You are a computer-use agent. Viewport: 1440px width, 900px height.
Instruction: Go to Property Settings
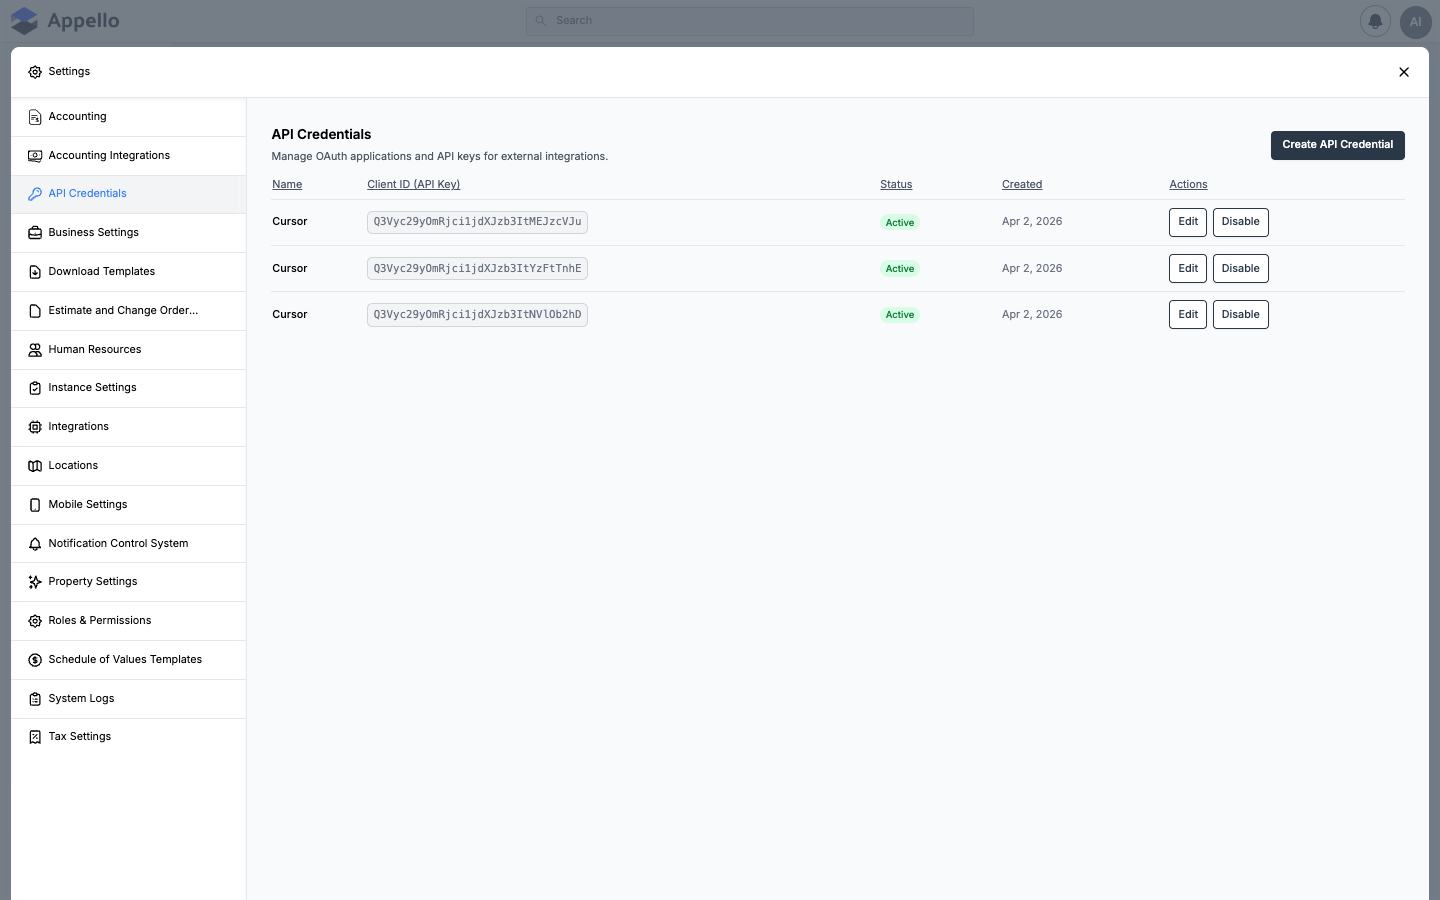coord(128,582)
